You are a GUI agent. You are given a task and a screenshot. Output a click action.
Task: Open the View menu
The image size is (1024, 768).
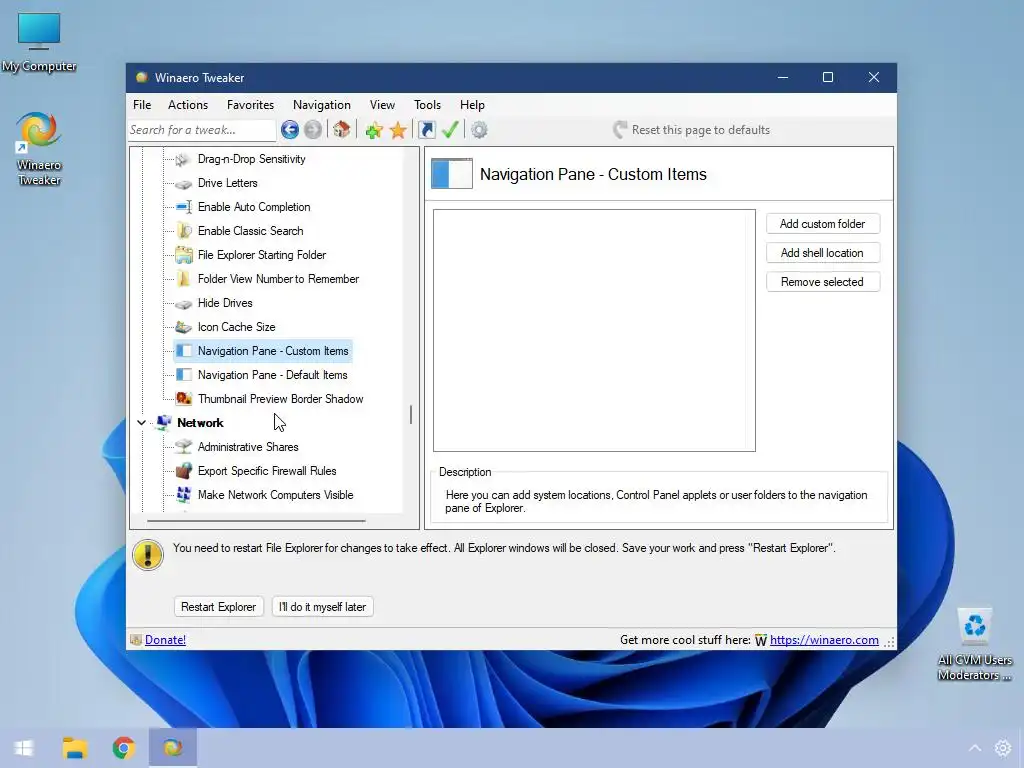point(382,104)
